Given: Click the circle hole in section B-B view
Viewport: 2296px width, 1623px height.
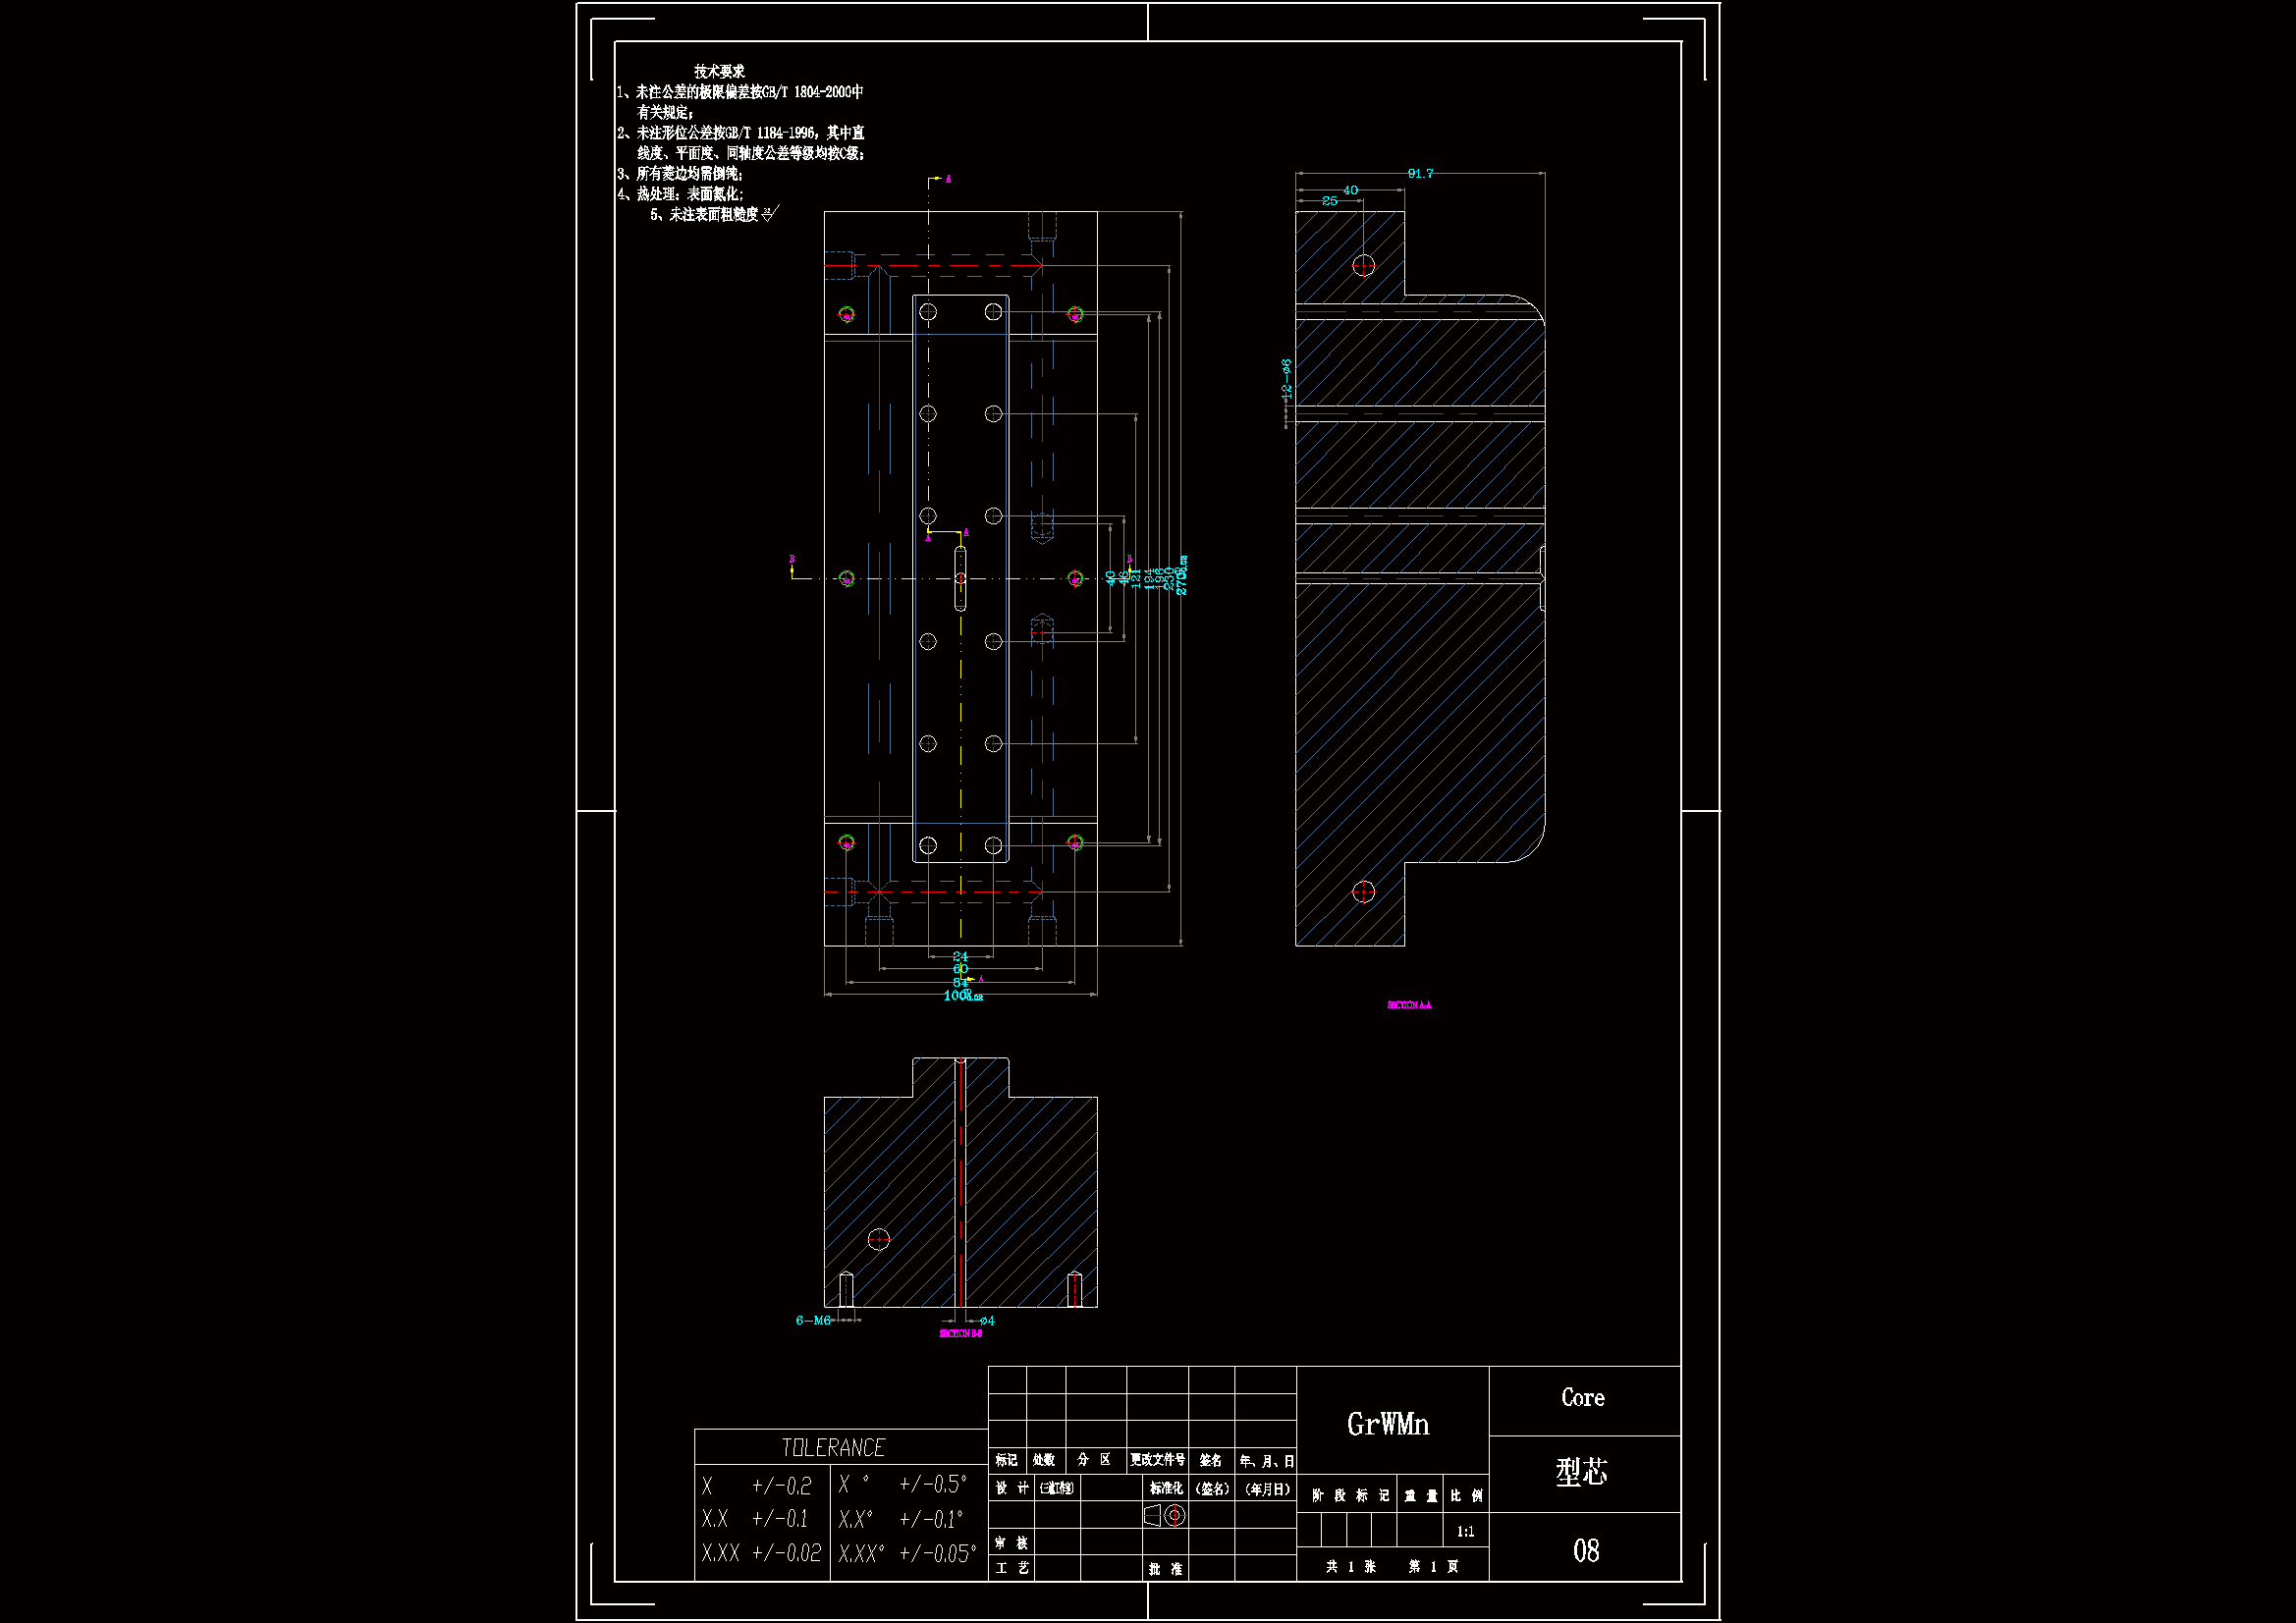Looking at the screenshot, I should [878, 1239].
